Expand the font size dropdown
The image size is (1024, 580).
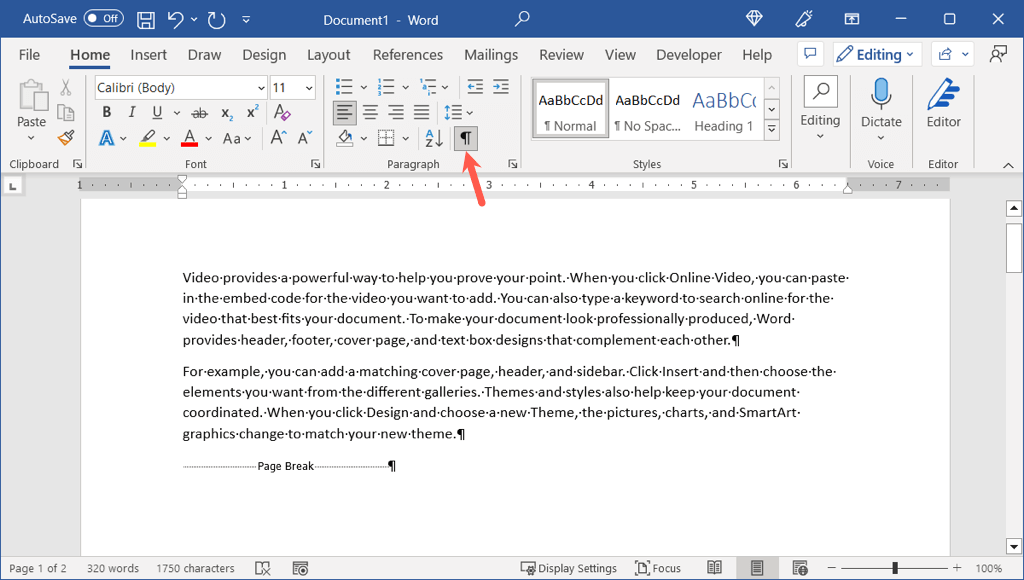[x=309, y=88]
